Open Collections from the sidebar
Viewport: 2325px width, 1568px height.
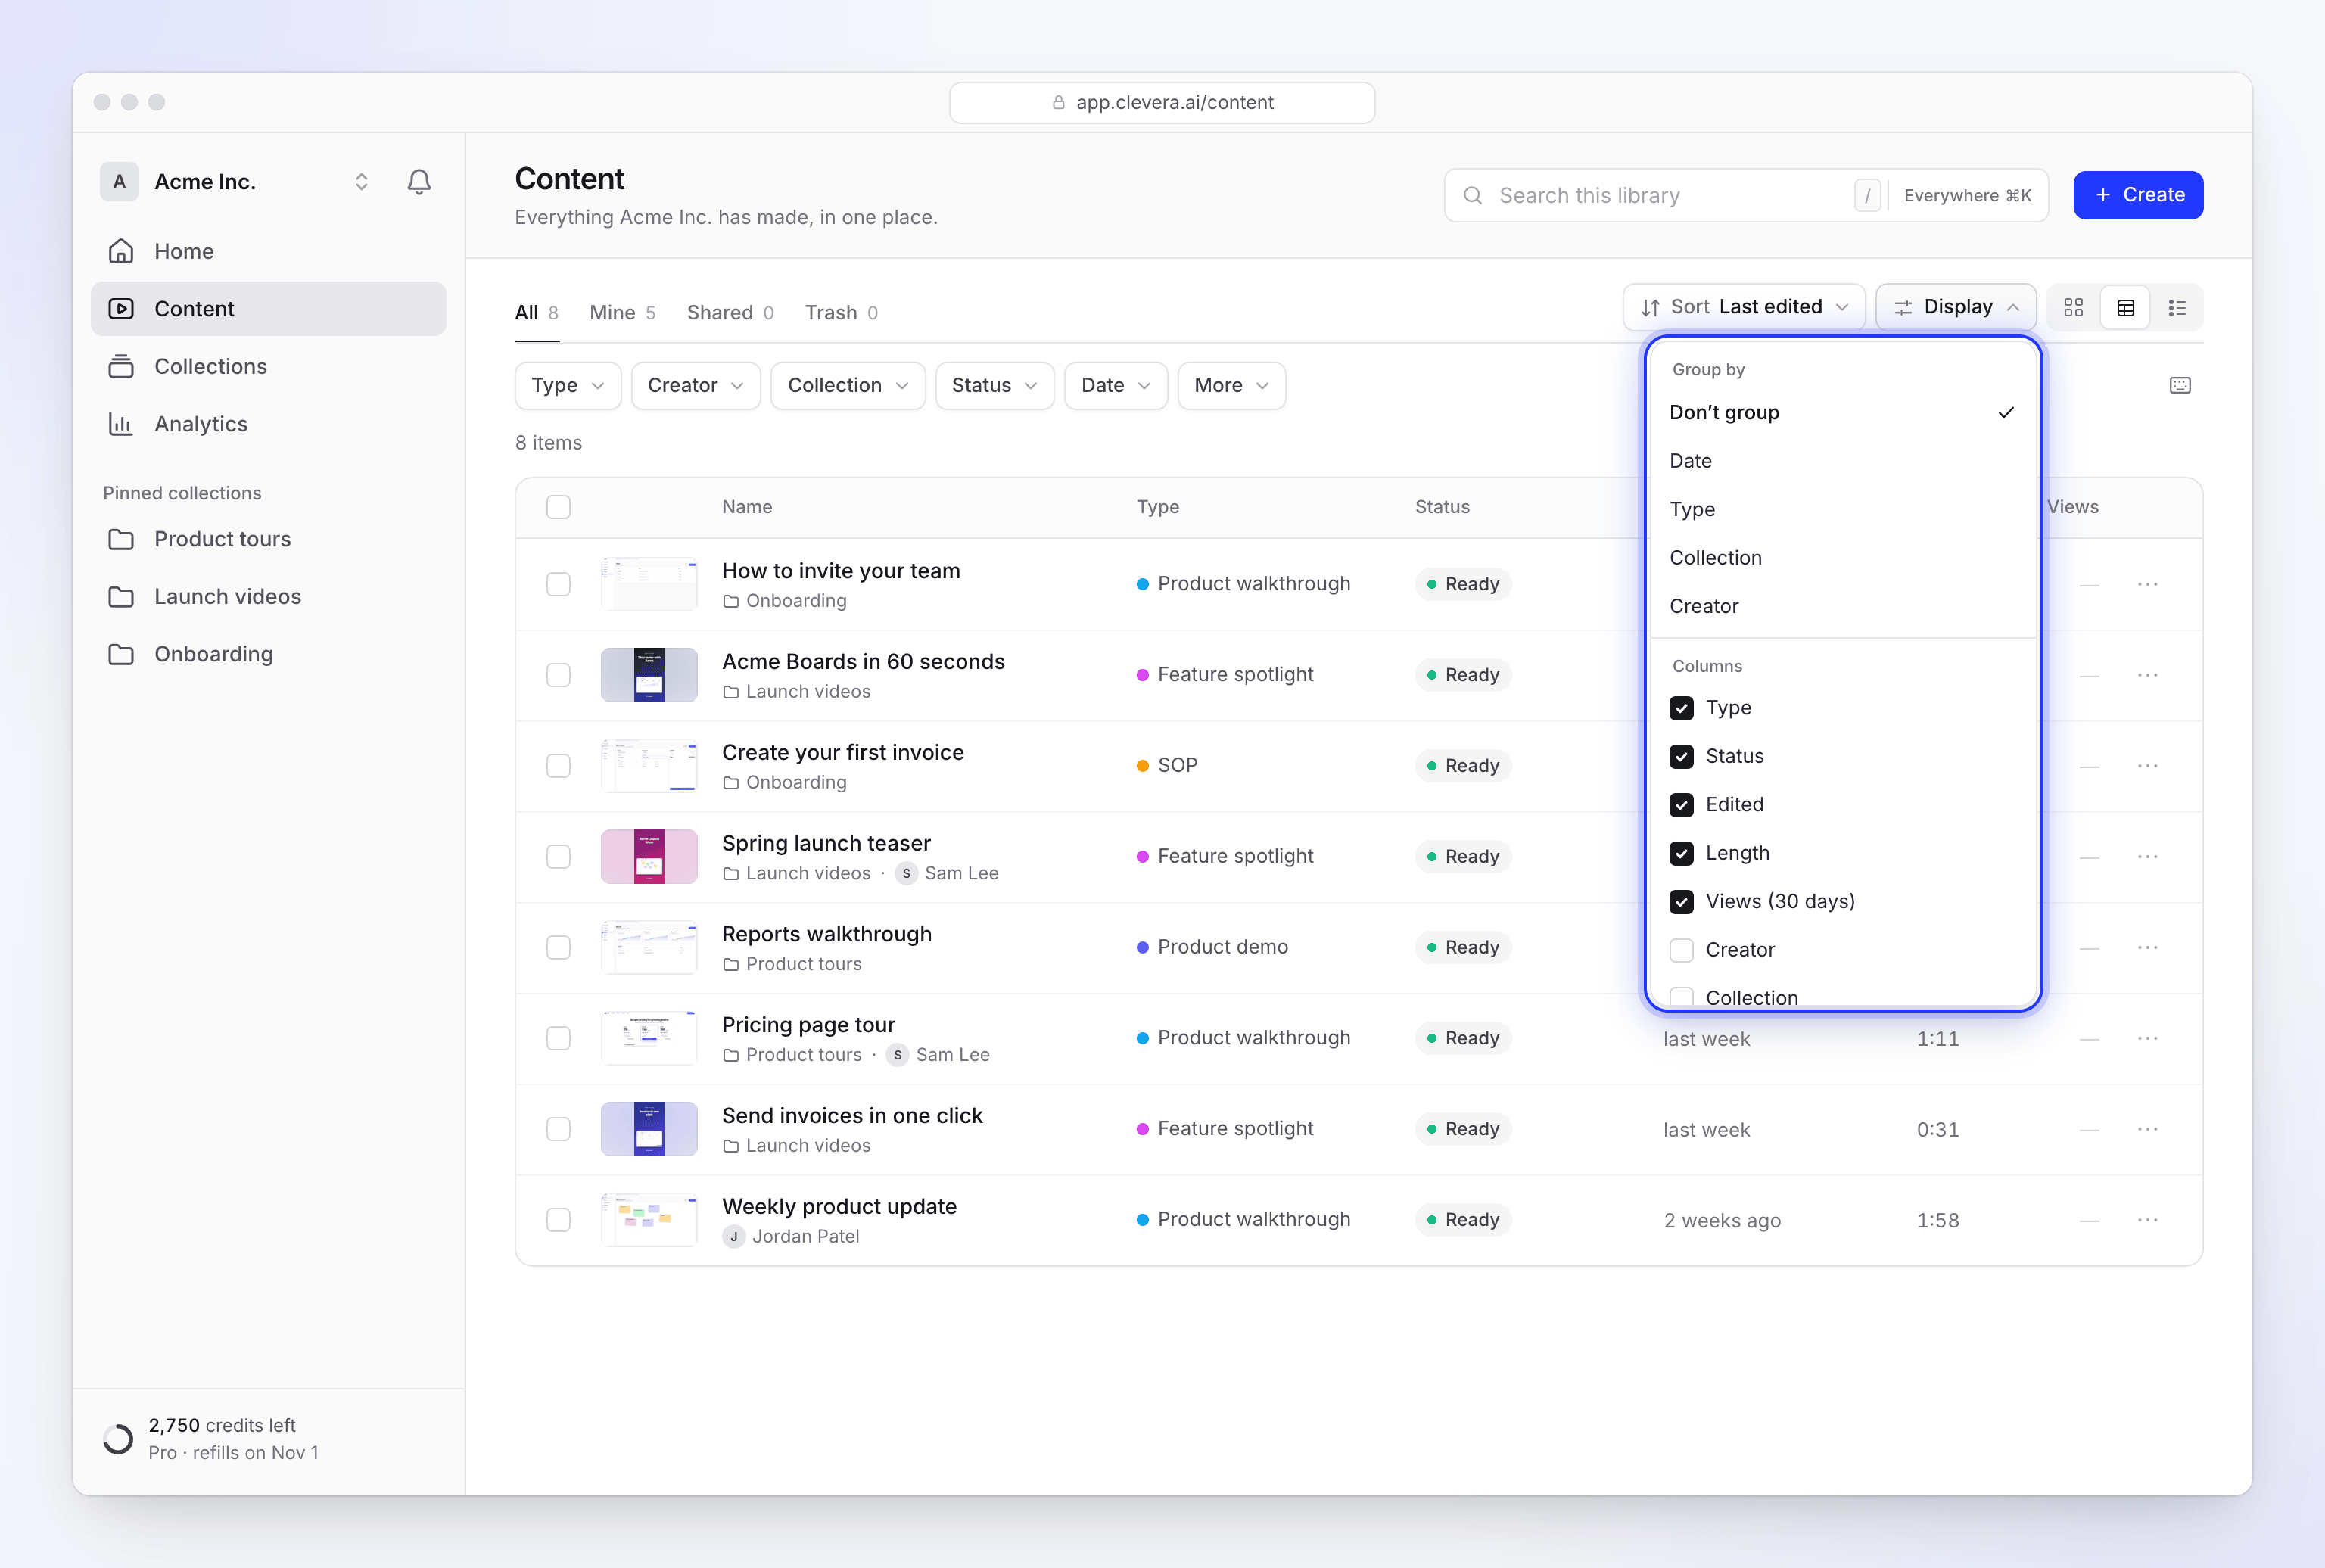pyautogui.click(x=268, y=366)
